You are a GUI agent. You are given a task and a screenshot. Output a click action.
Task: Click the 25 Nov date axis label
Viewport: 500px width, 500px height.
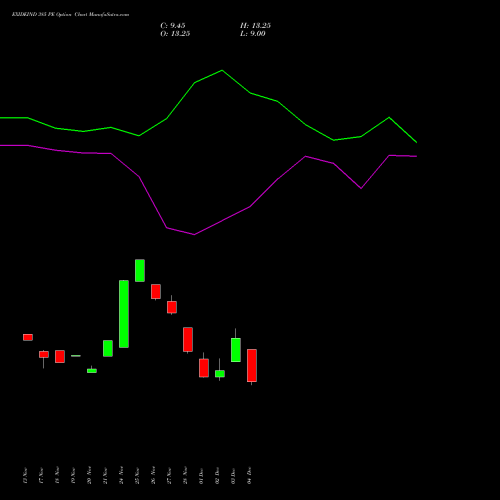(137, 476)
